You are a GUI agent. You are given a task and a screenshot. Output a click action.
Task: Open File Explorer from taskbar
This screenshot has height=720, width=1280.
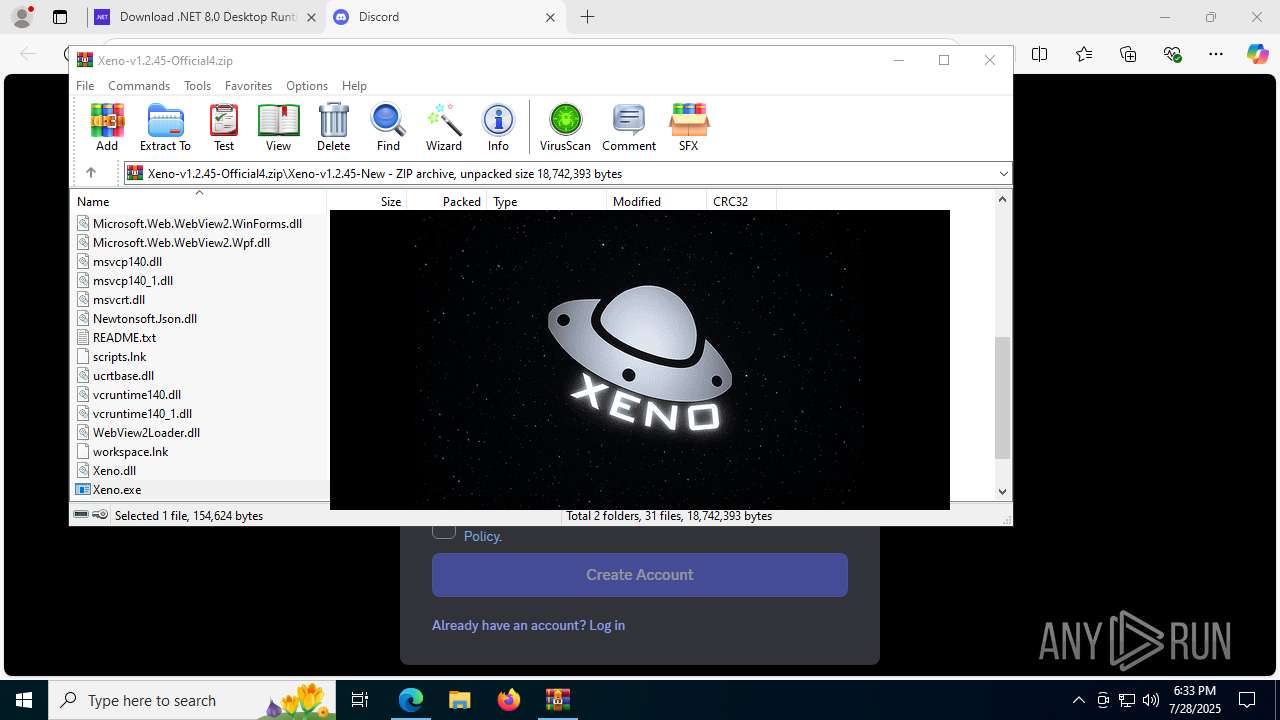[459, 700]
